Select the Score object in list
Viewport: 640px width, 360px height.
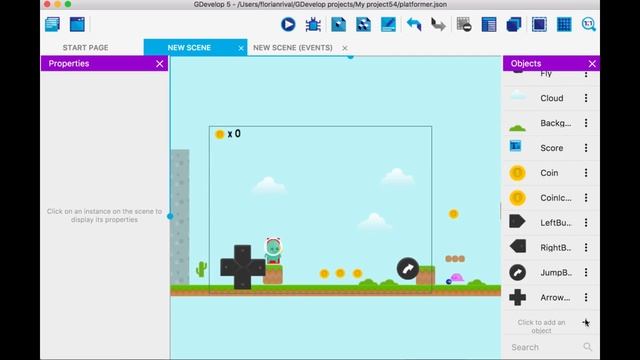click(x=551, y=148)
